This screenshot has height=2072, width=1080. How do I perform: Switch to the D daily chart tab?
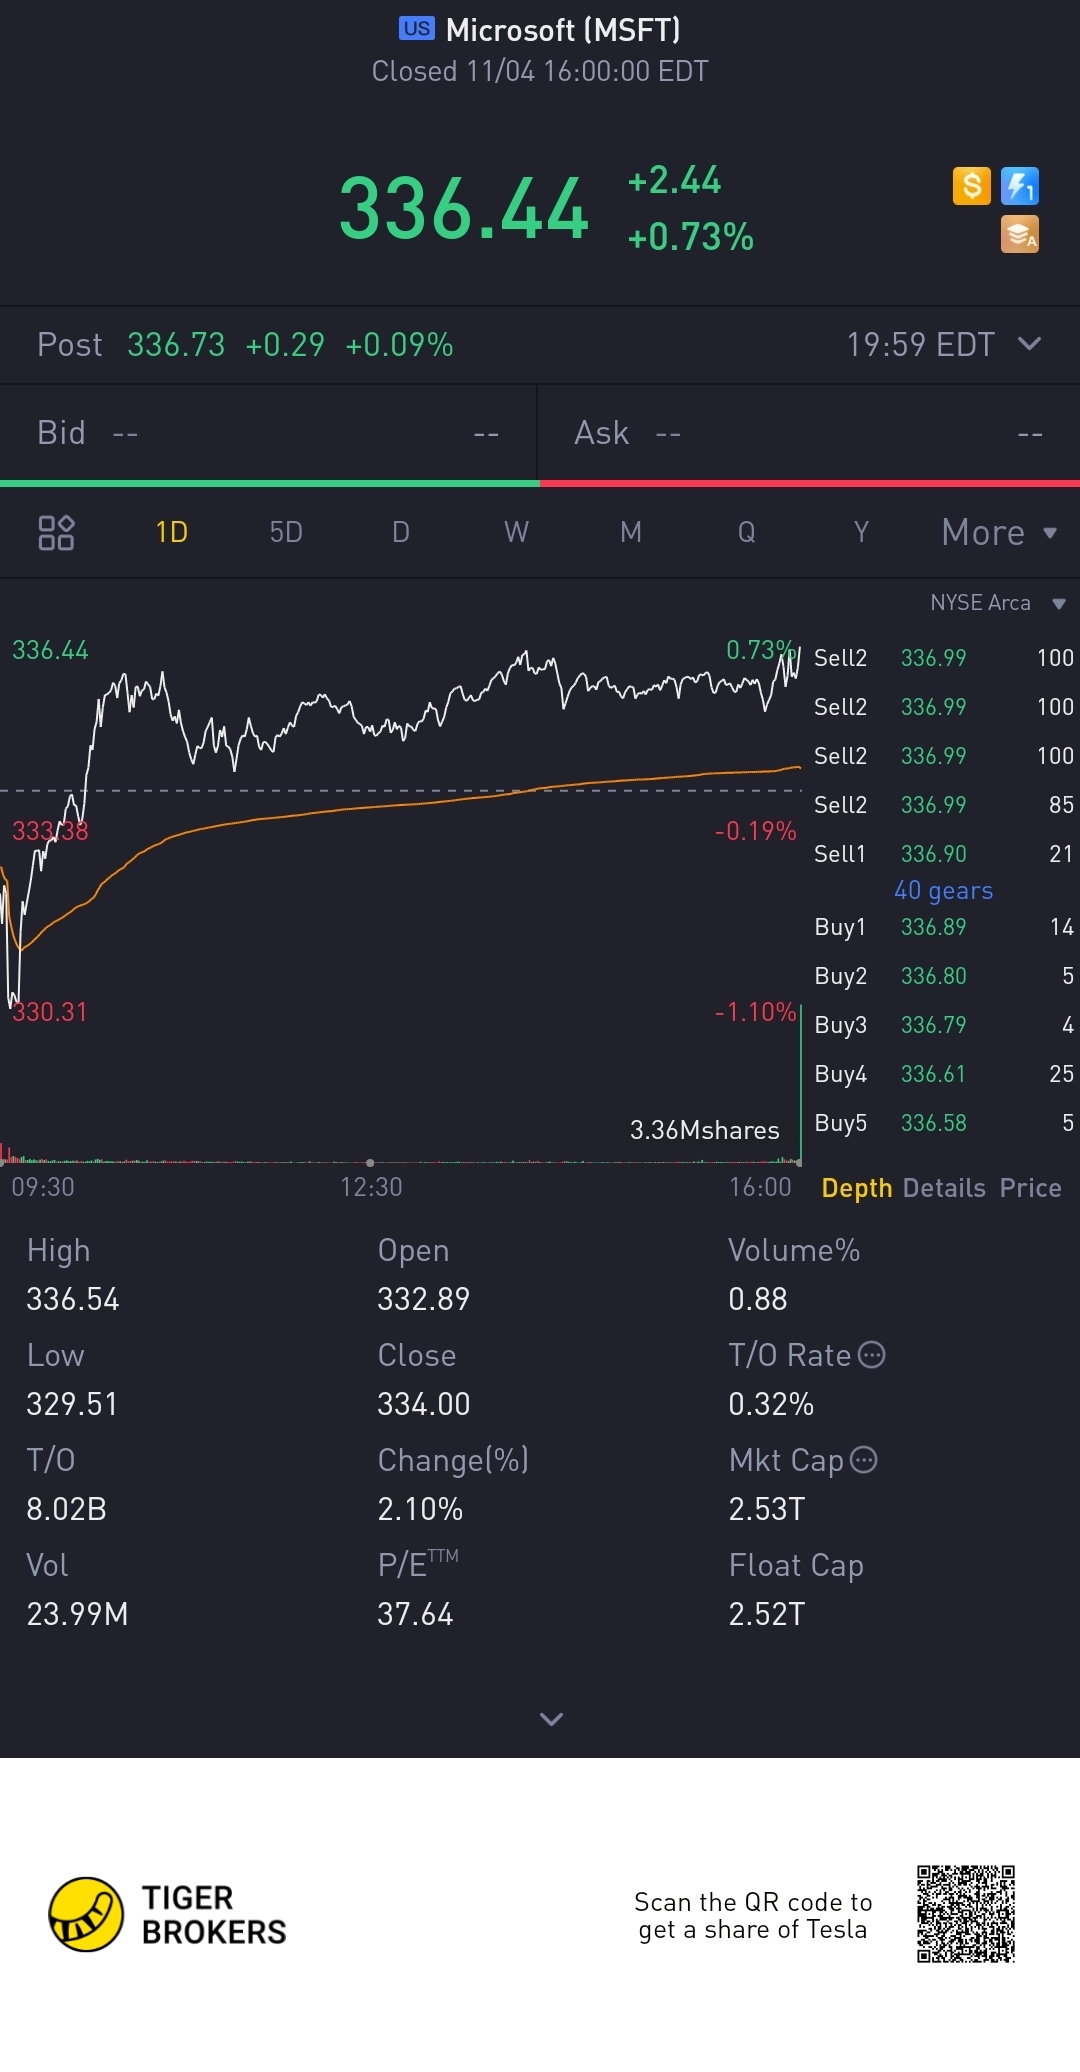(401, 532)
